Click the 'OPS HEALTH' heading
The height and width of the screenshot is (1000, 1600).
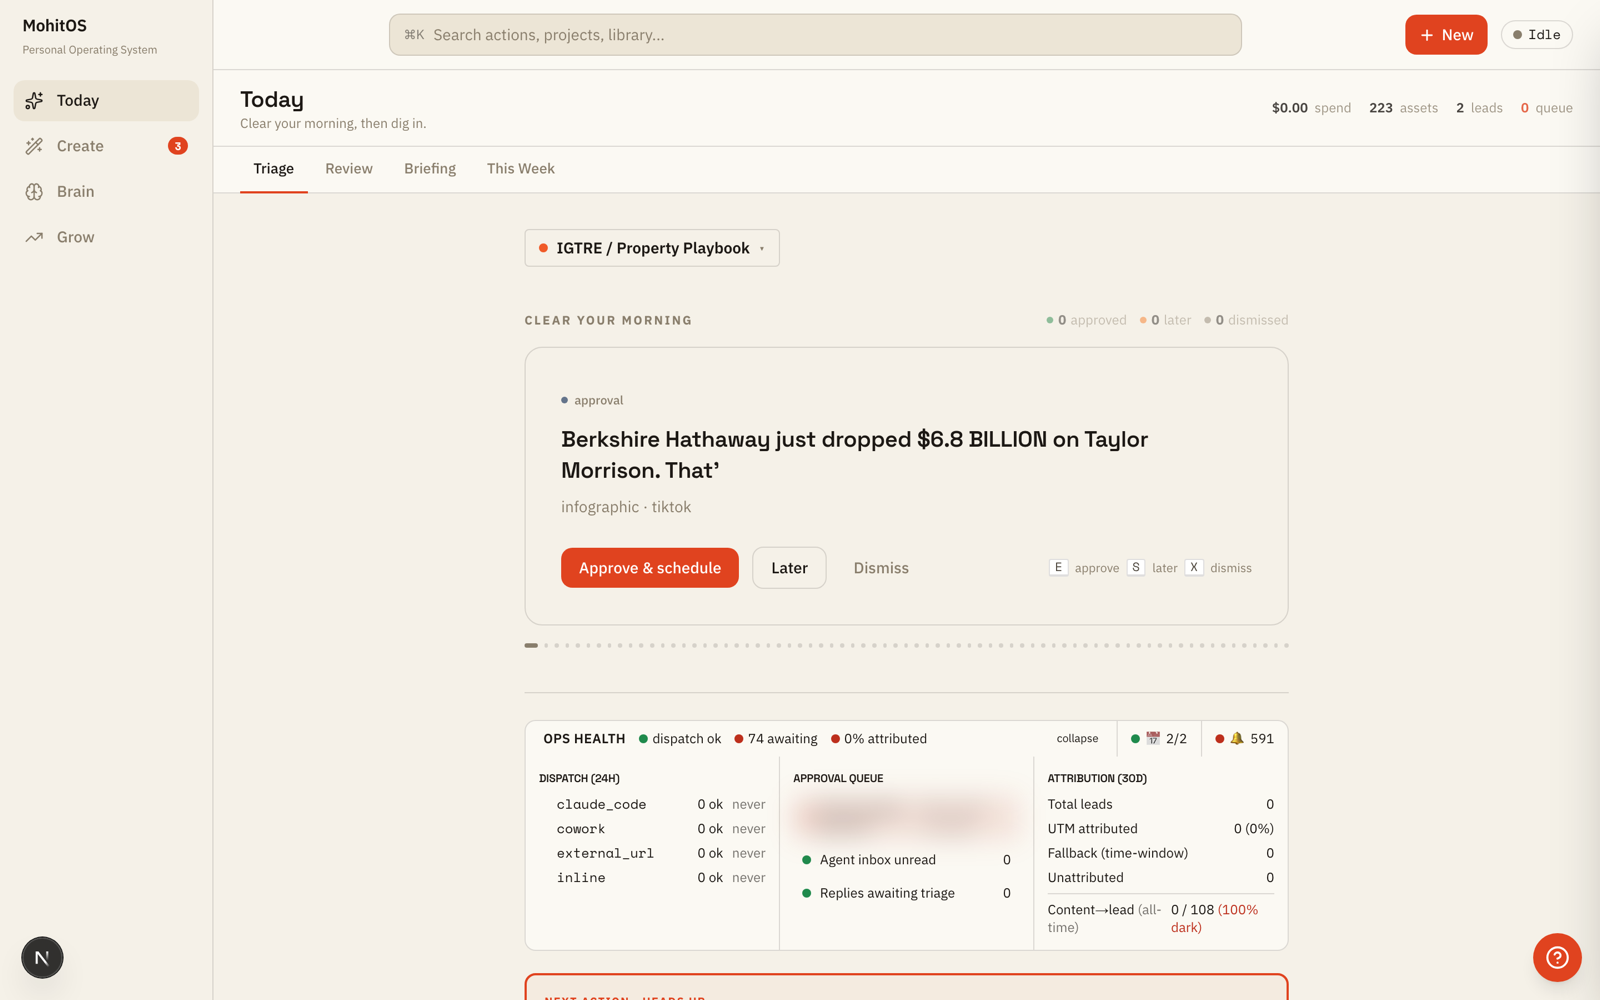[584, 739]
